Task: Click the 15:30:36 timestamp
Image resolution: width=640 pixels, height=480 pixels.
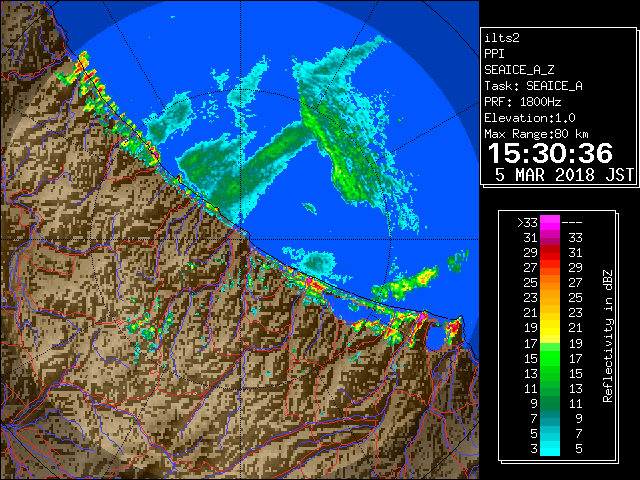Action: (550, 153)
